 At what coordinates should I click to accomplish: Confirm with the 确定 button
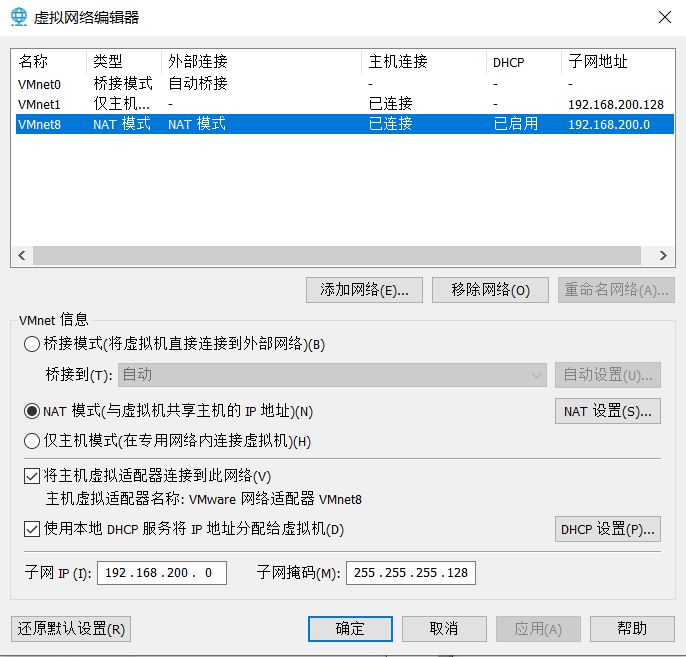[350, 629]
